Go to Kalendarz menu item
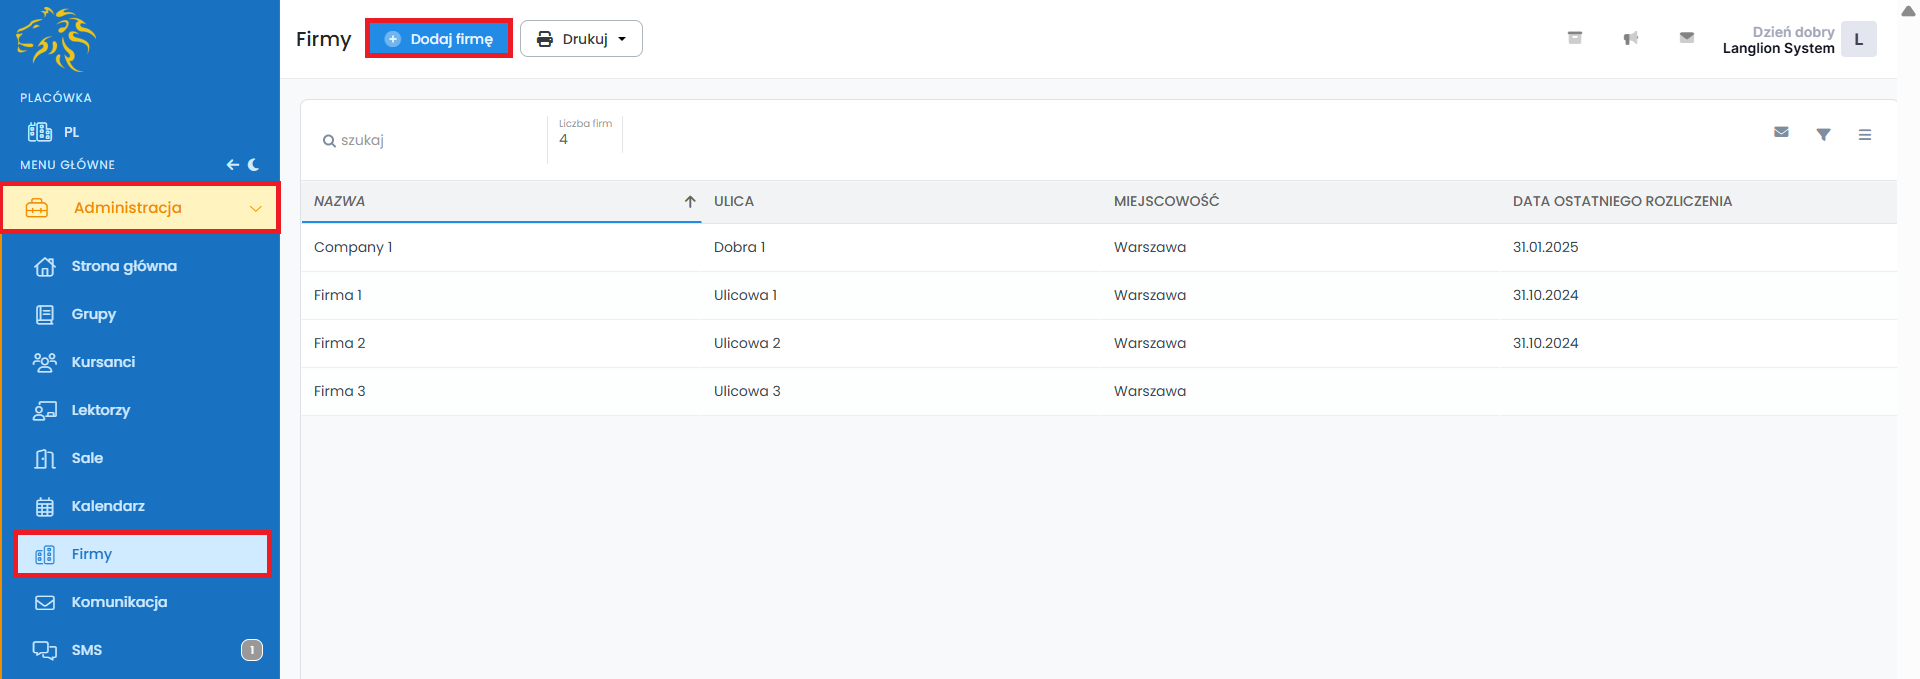This screenshot has height=679, width=1920. pos(108,506)
